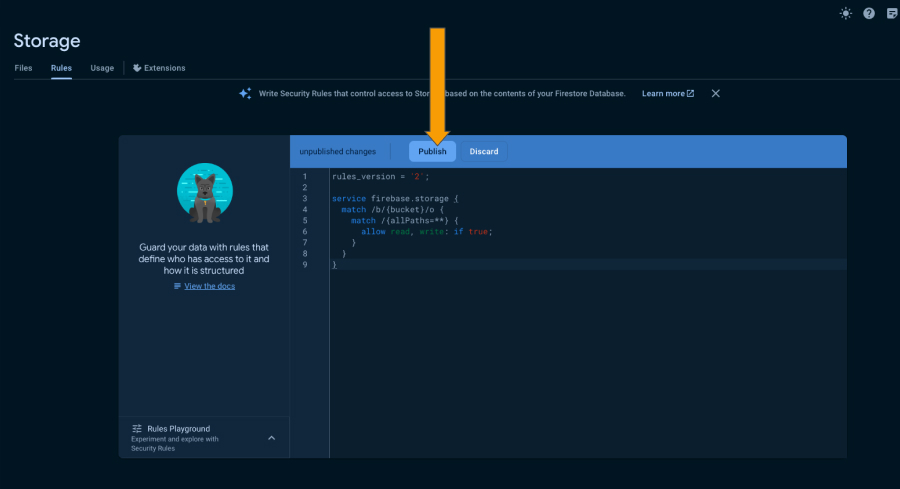Click empty editor area below the code
The image size is (900, 489).
point(588,362)
